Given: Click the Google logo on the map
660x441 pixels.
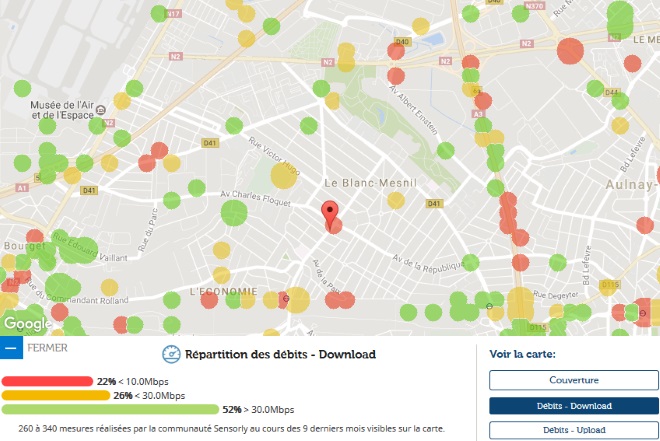Looking at the screenshot, I should click(x=26, y=324).
